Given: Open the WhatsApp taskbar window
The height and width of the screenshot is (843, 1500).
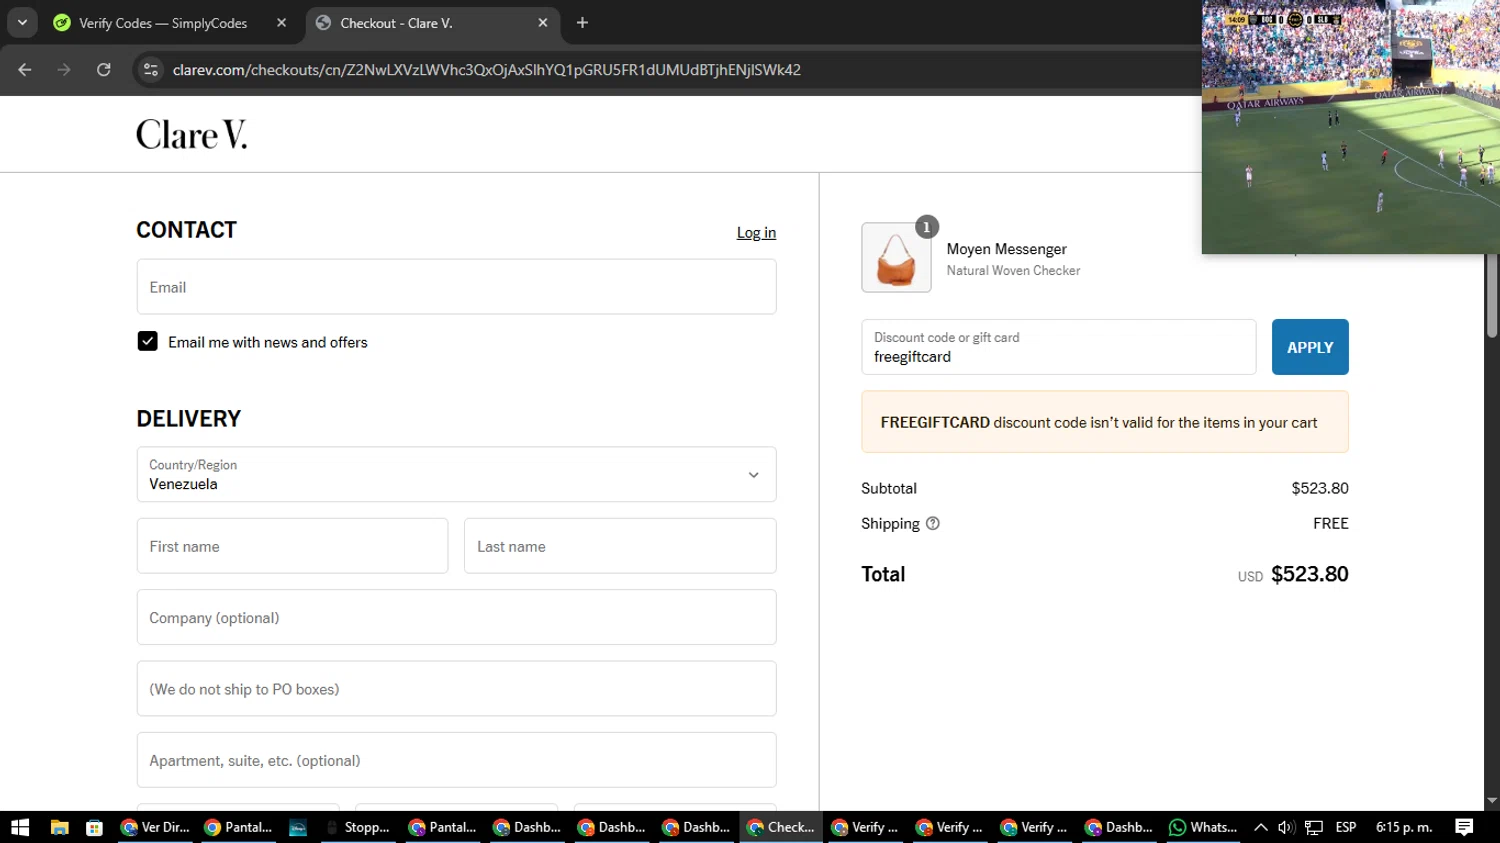Looking at the screenshot, I should pyautogui.click(x=1203, y=827).
